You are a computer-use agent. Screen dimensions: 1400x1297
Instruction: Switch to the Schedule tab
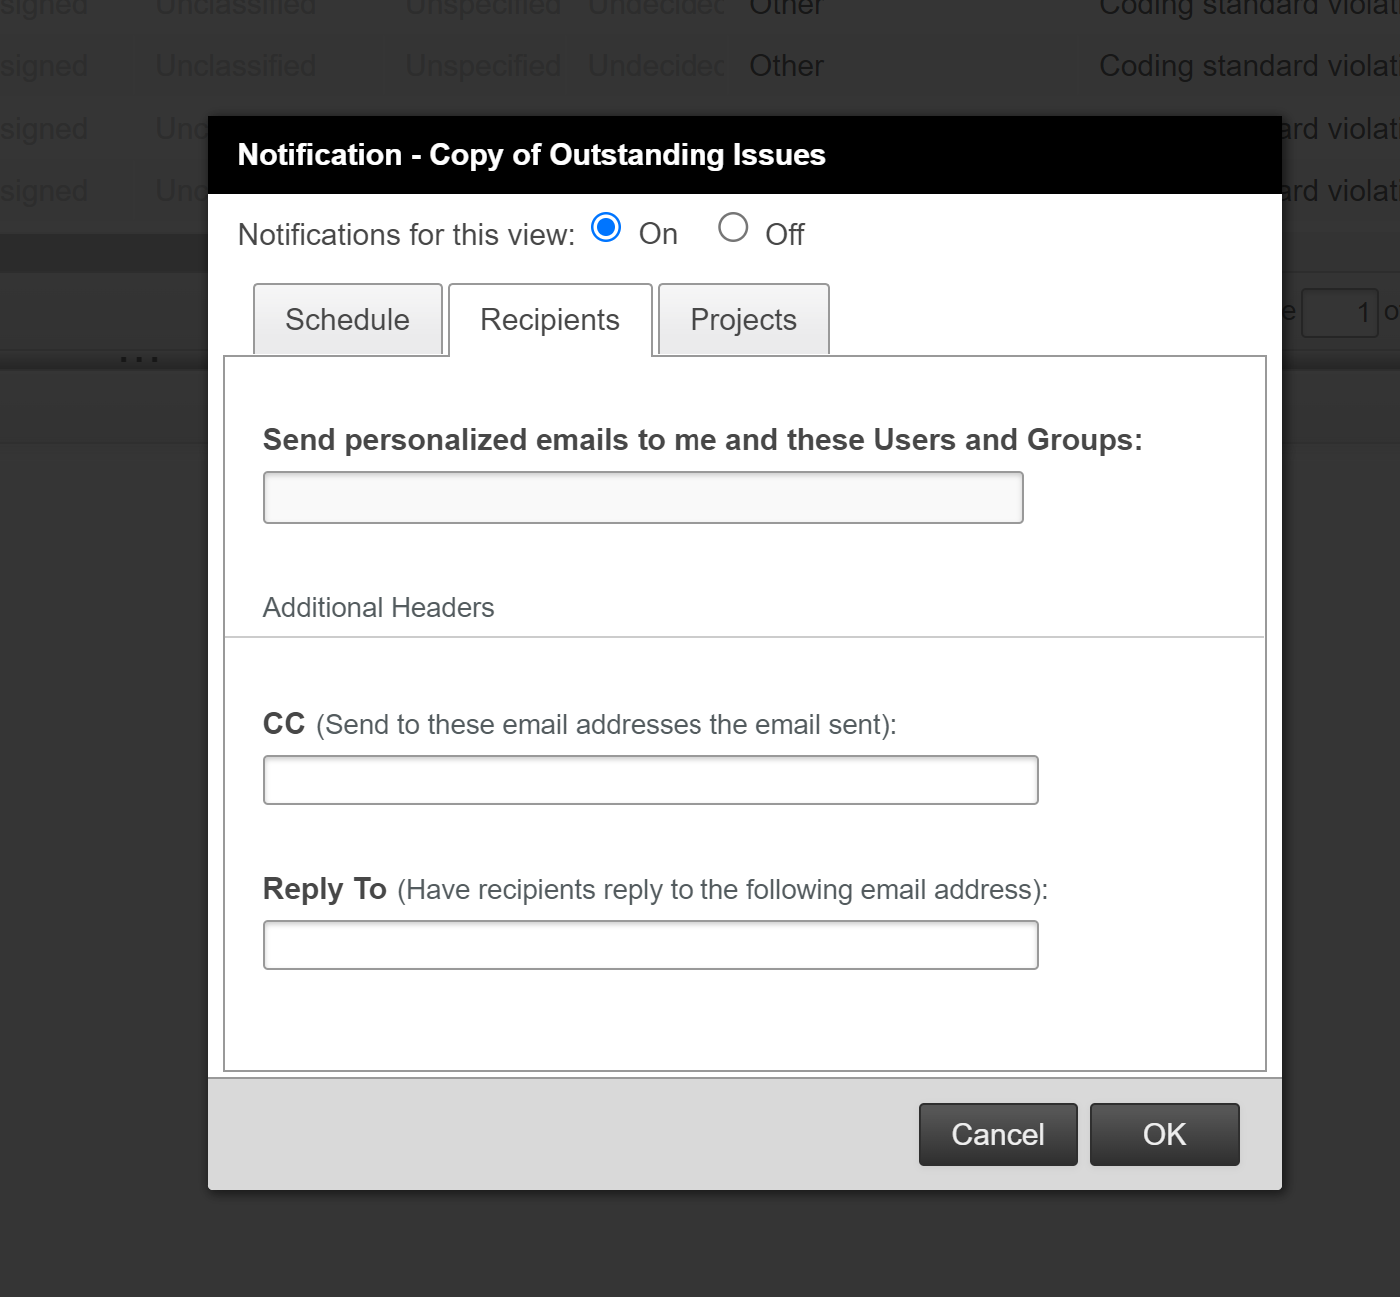click(x=347, y=320)
